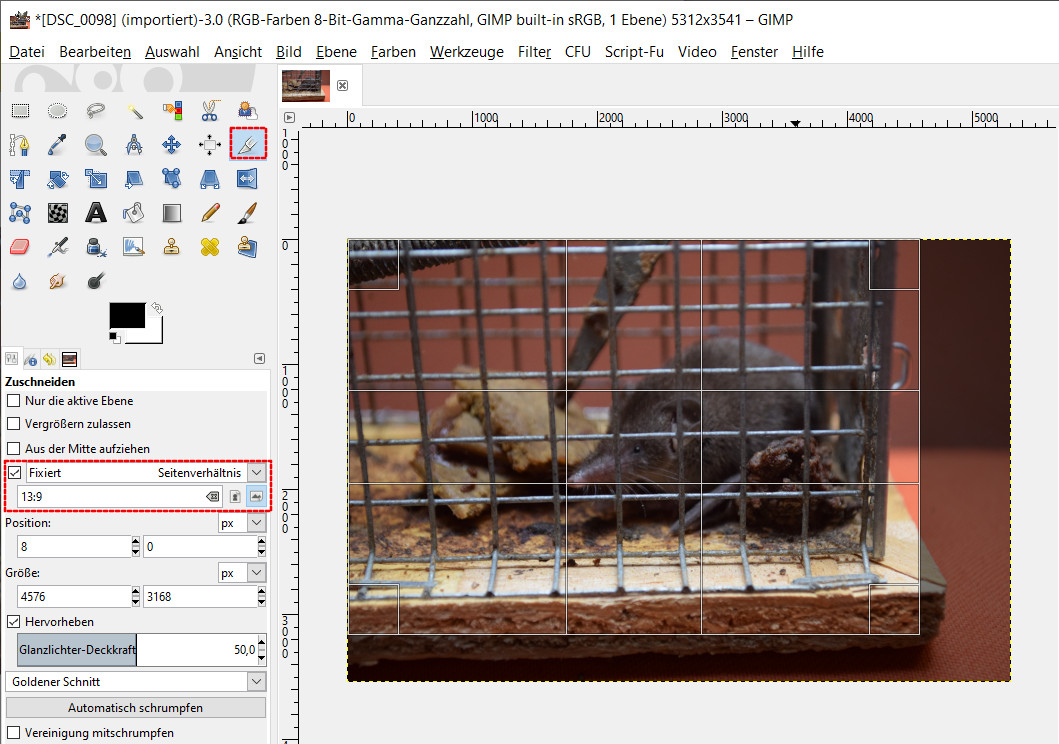Activate the Eraser tool
Viewport: 1059px width, 744px height.
point(20,246)
